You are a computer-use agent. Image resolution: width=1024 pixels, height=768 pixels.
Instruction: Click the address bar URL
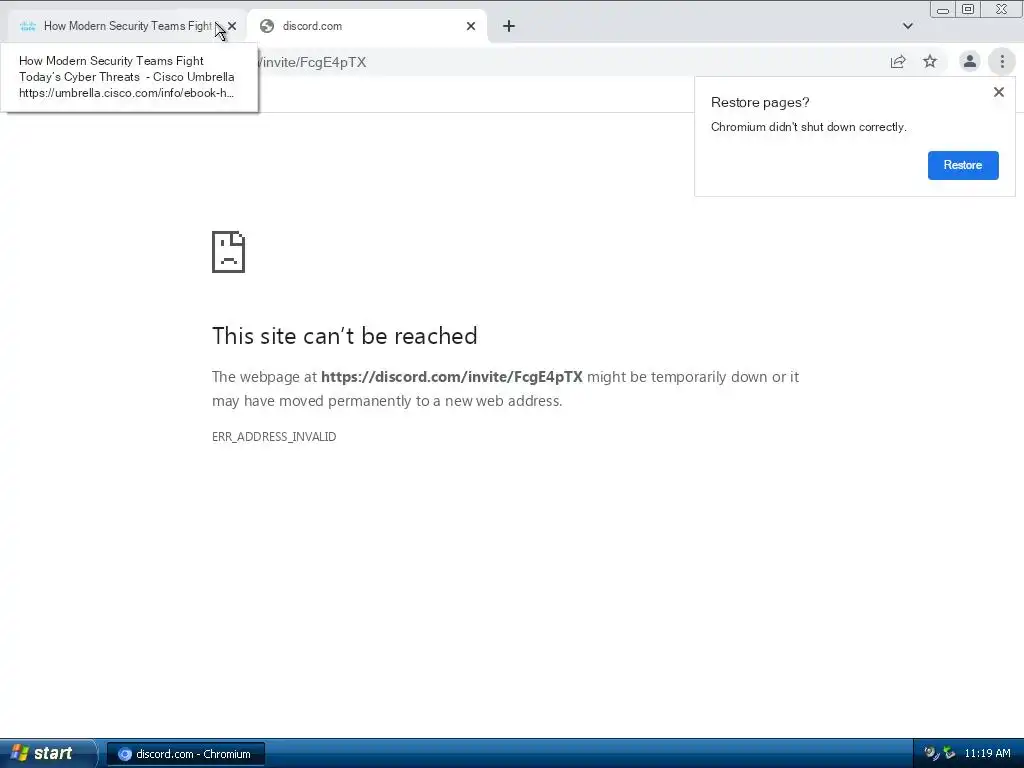coord(312,62)
